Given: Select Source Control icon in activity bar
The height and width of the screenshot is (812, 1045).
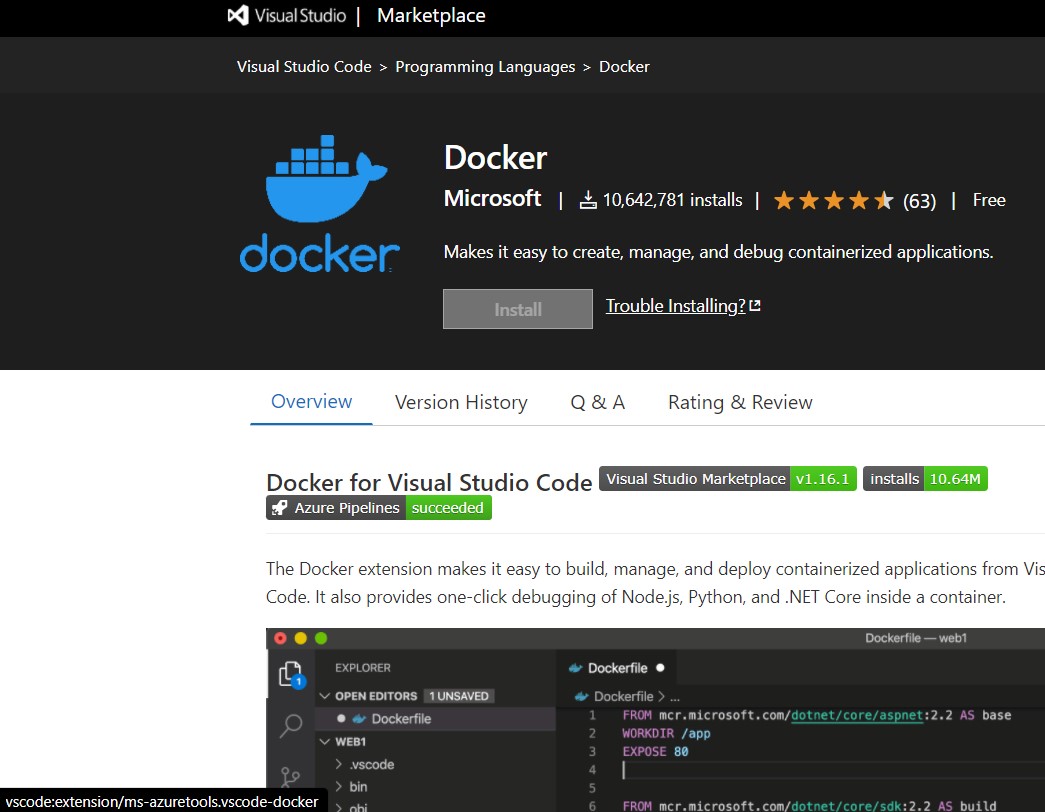Looking at the screenshot, I should click(x=290, y=777).
